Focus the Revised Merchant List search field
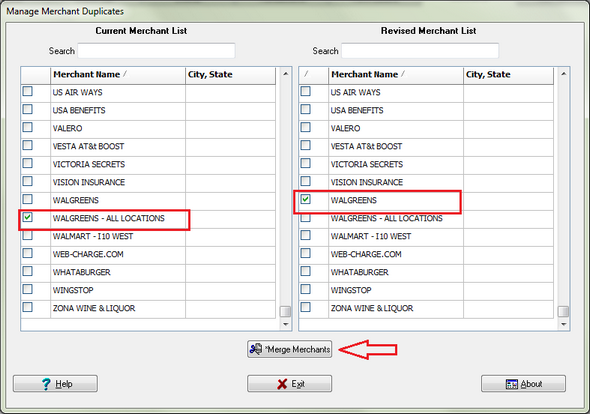This screenshot has height=414, width=590. 420,51
